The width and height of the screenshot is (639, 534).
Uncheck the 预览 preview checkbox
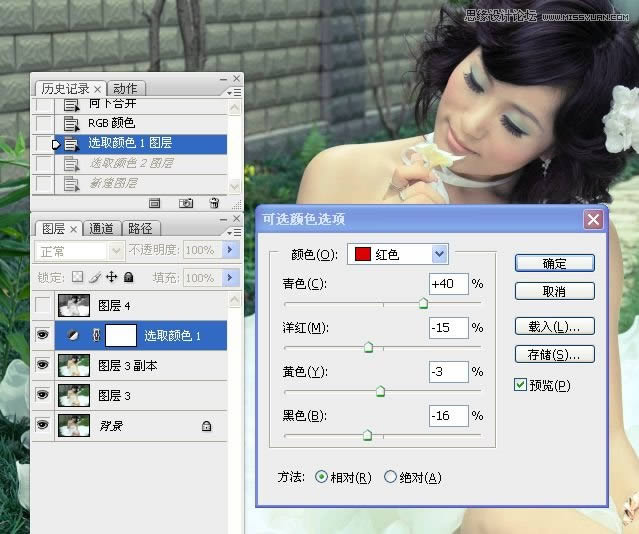coord(520,385)
